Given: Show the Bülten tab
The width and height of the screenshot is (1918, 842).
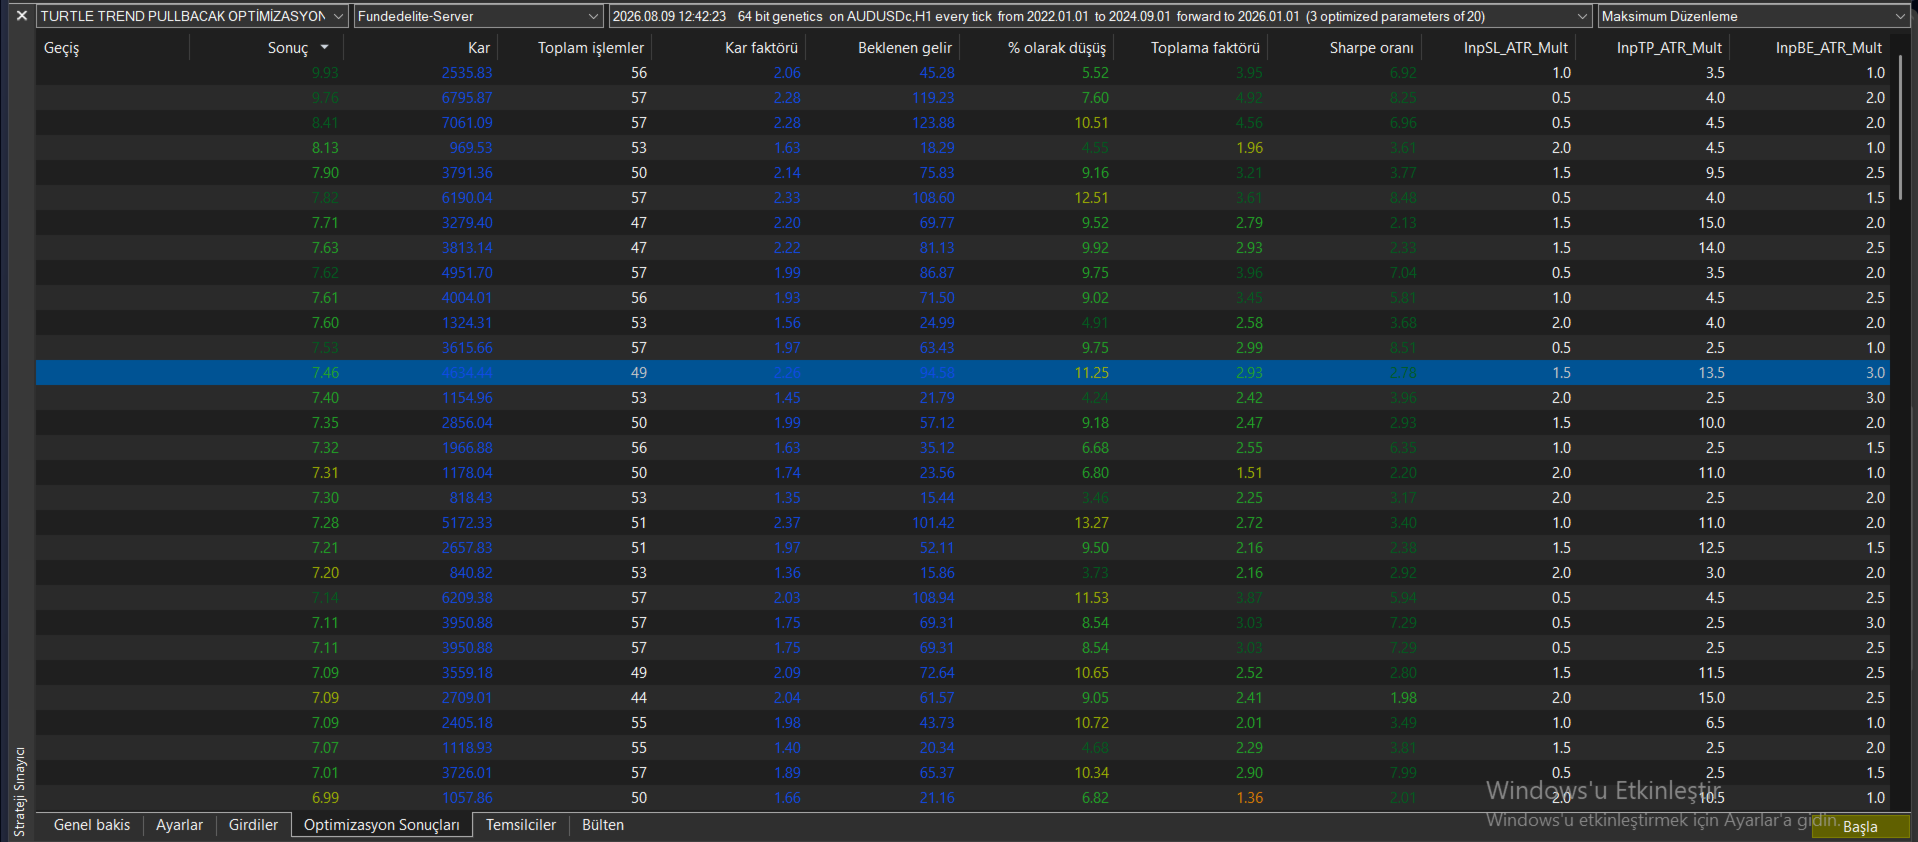Looking at the screenshot, I should tap(603, 825).
